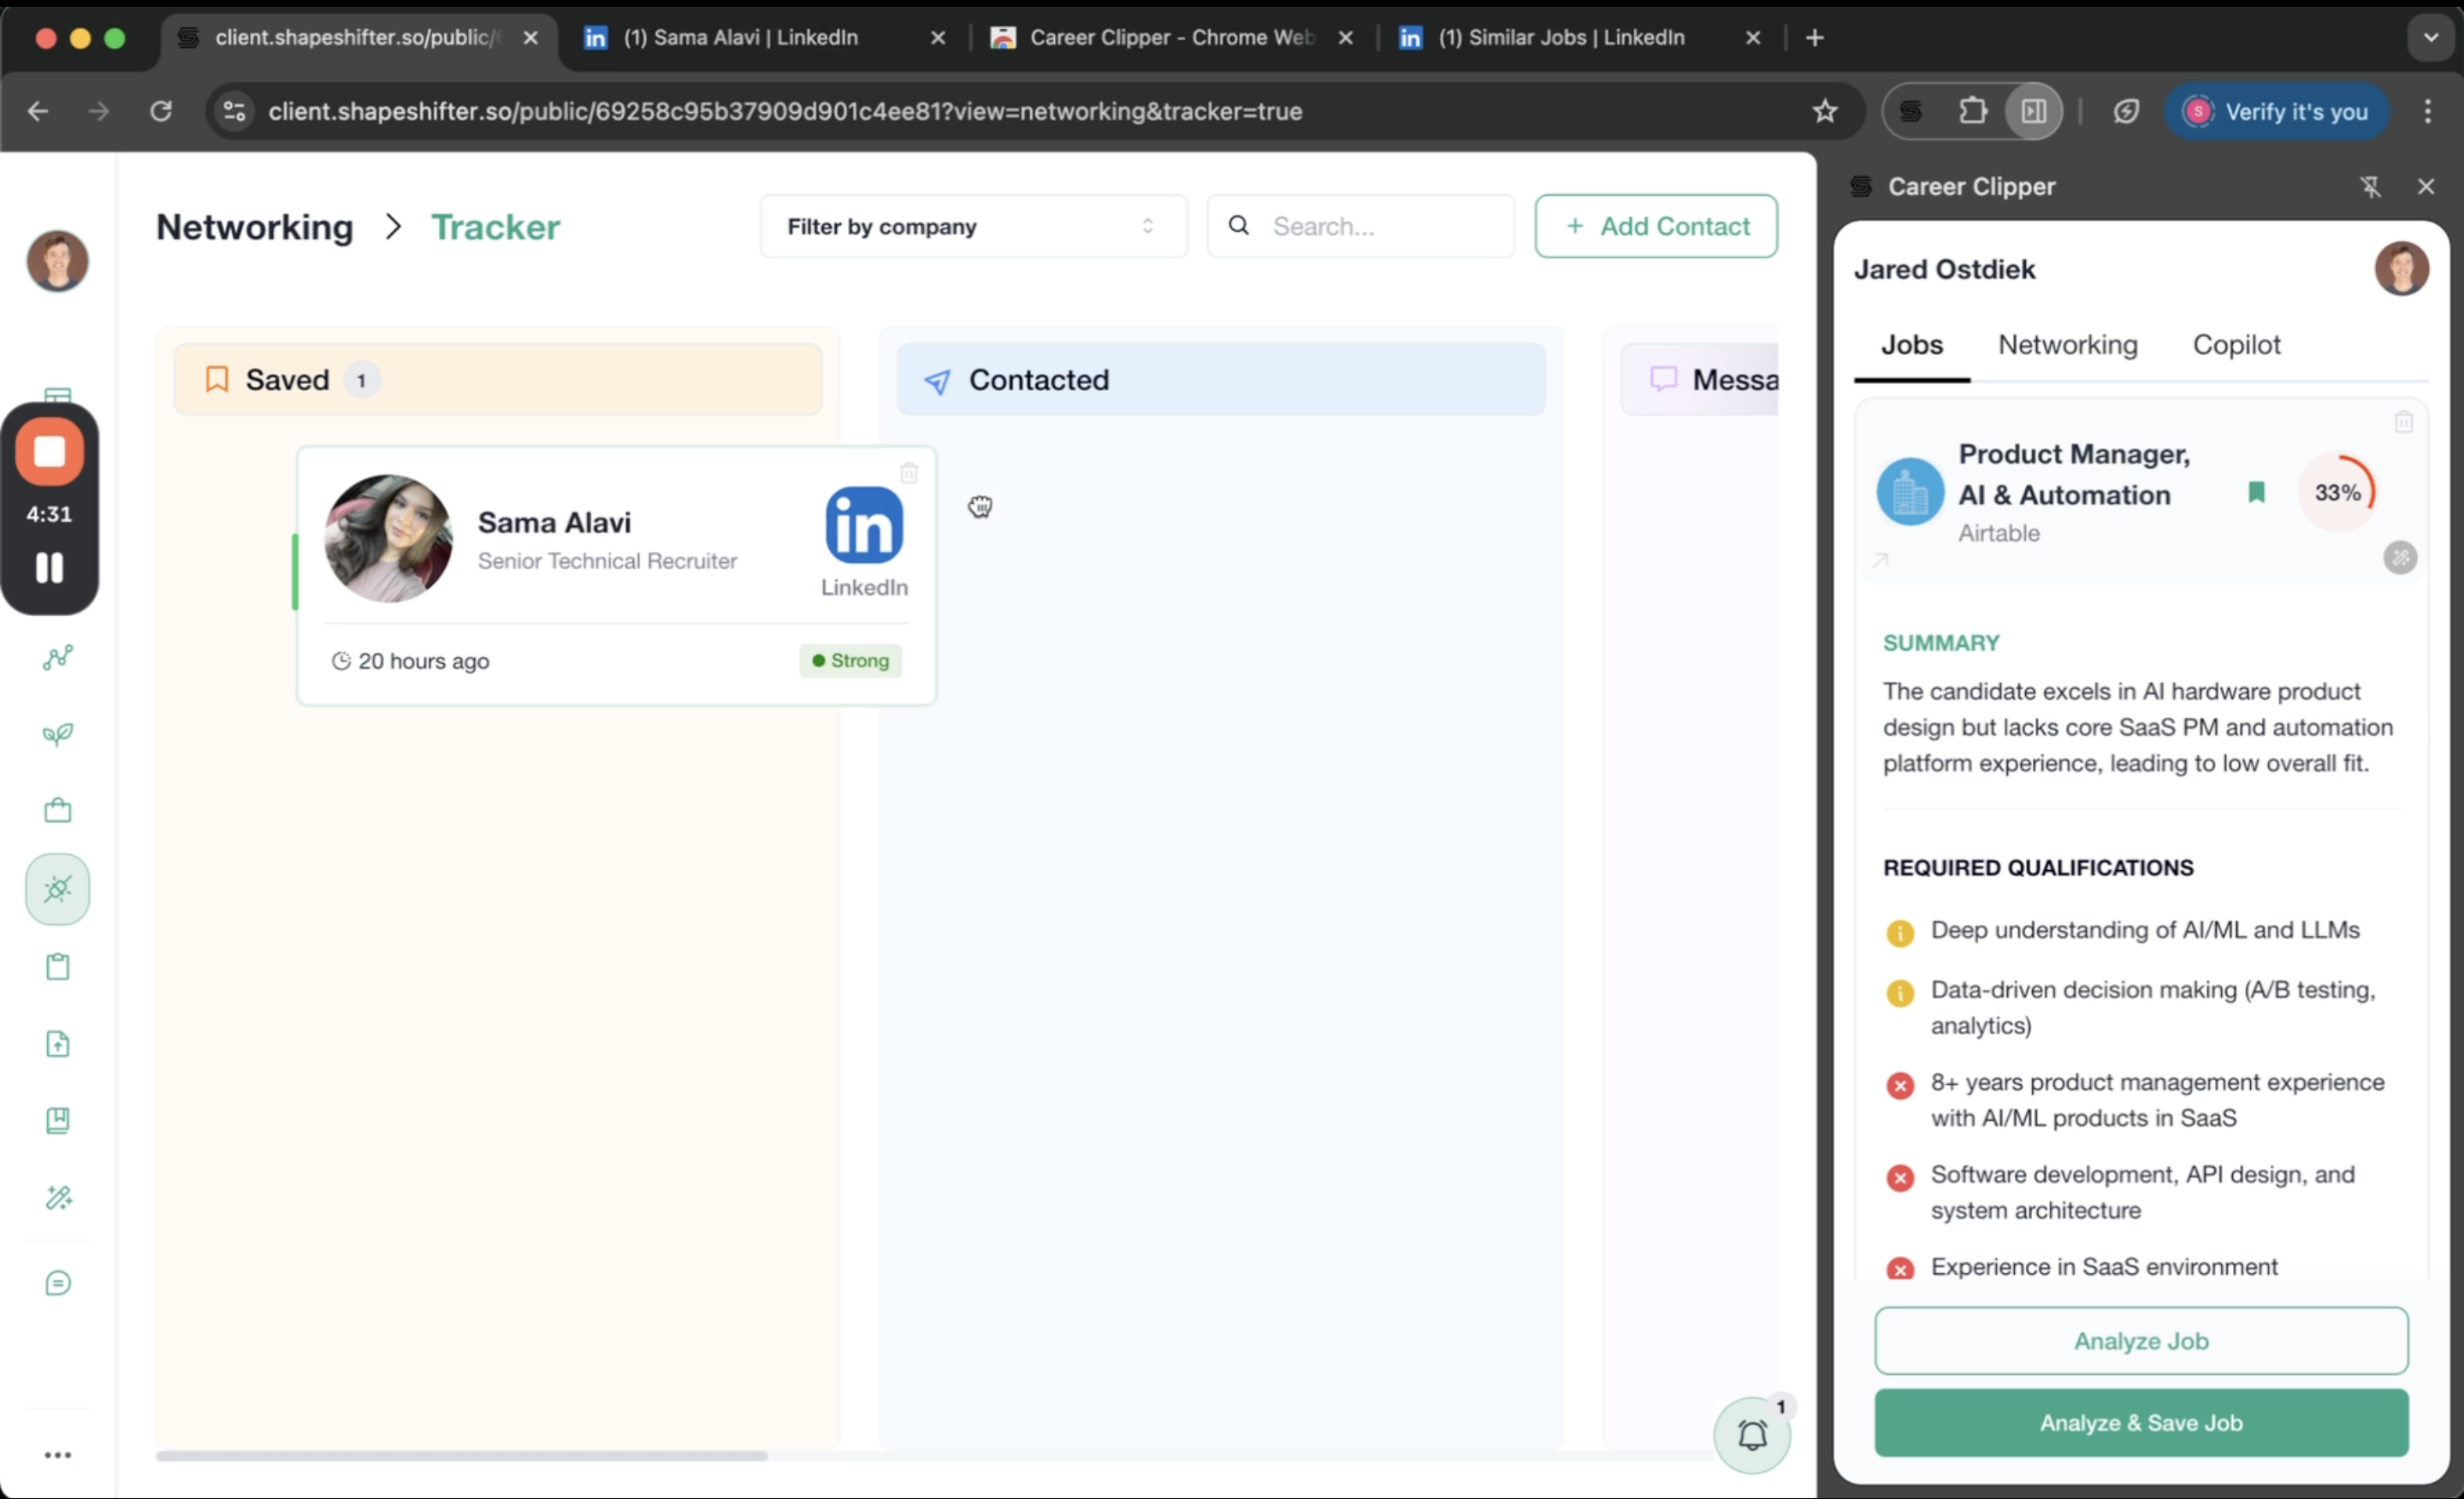The width and height of the screenshot is (2464, 1499).
Task: Switch to the Networking tab in Career Clipper
Action: 2067,345
